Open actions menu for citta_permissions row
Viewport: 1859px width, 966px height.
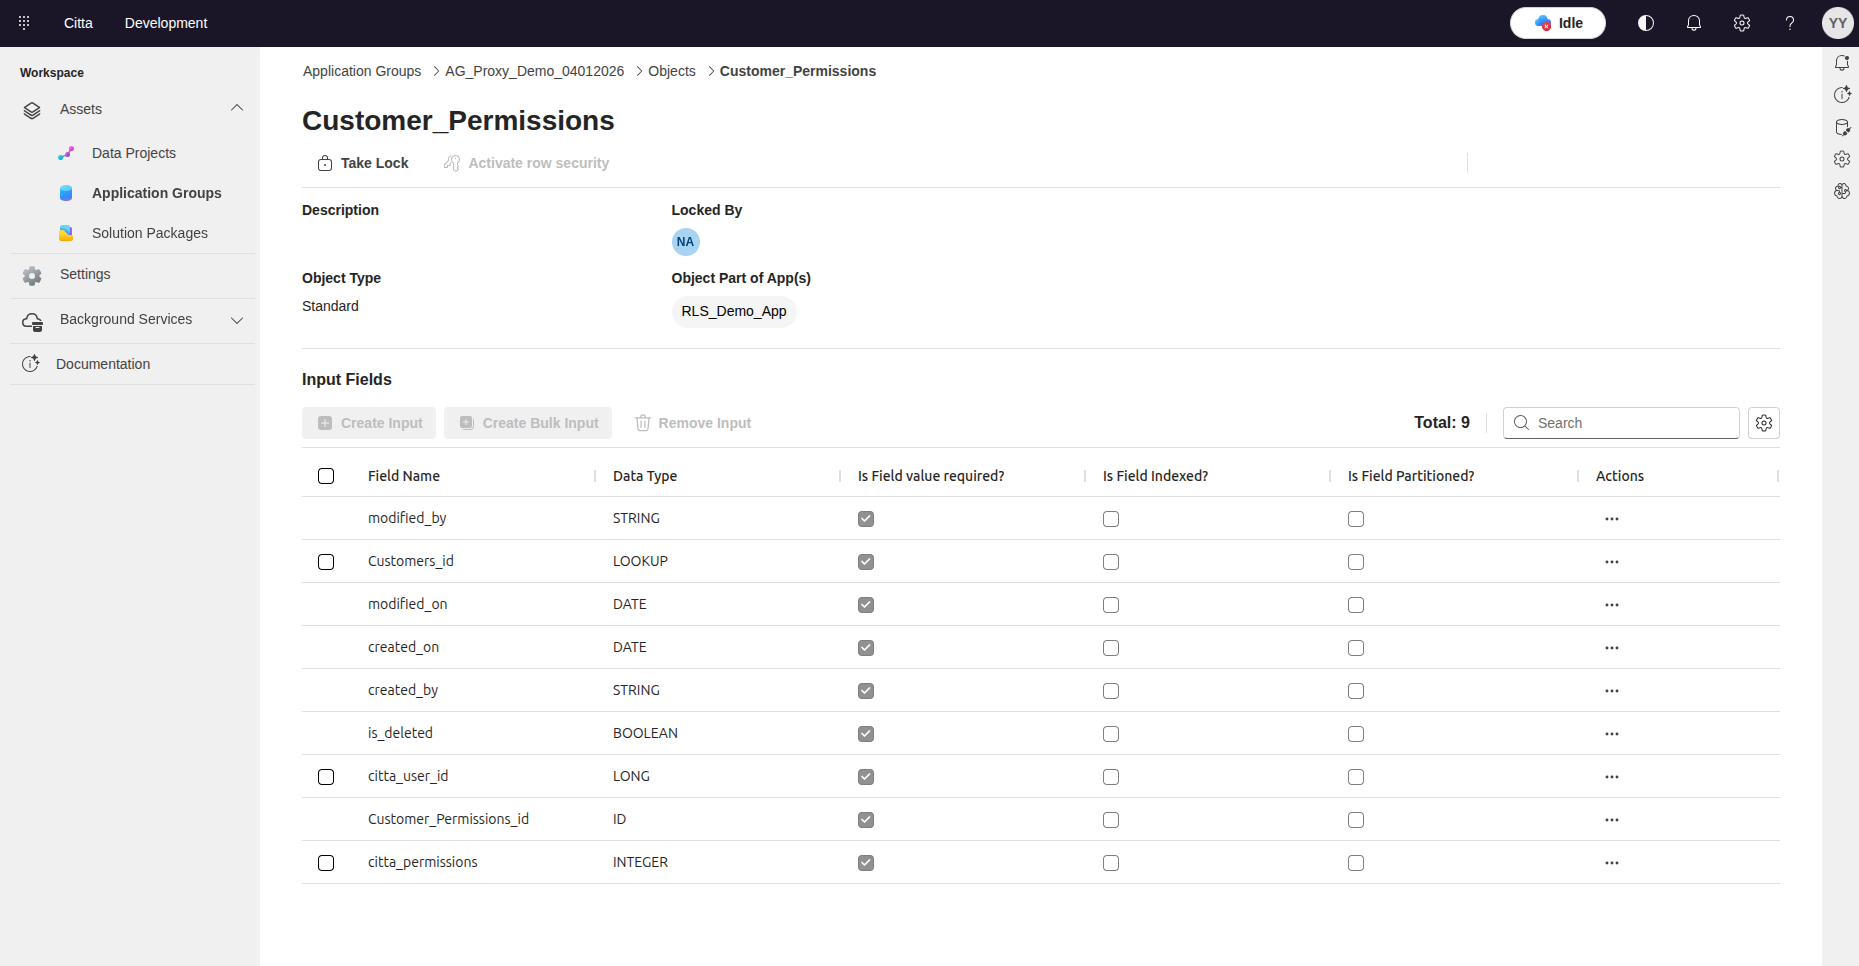click(1611, 863)
